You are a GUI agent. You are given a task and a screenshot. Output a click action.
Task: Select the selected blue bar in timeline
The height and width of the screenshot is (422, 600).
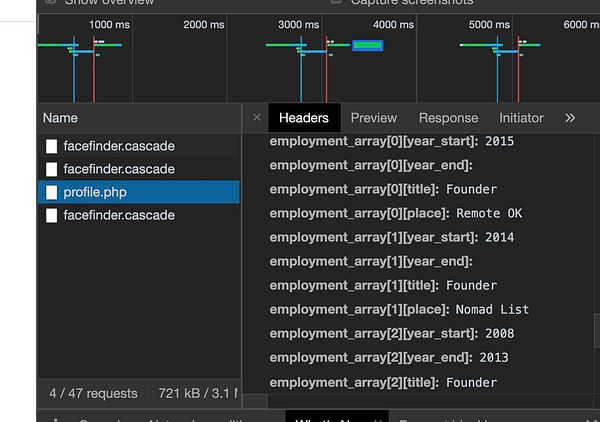[x=367, y=46]
